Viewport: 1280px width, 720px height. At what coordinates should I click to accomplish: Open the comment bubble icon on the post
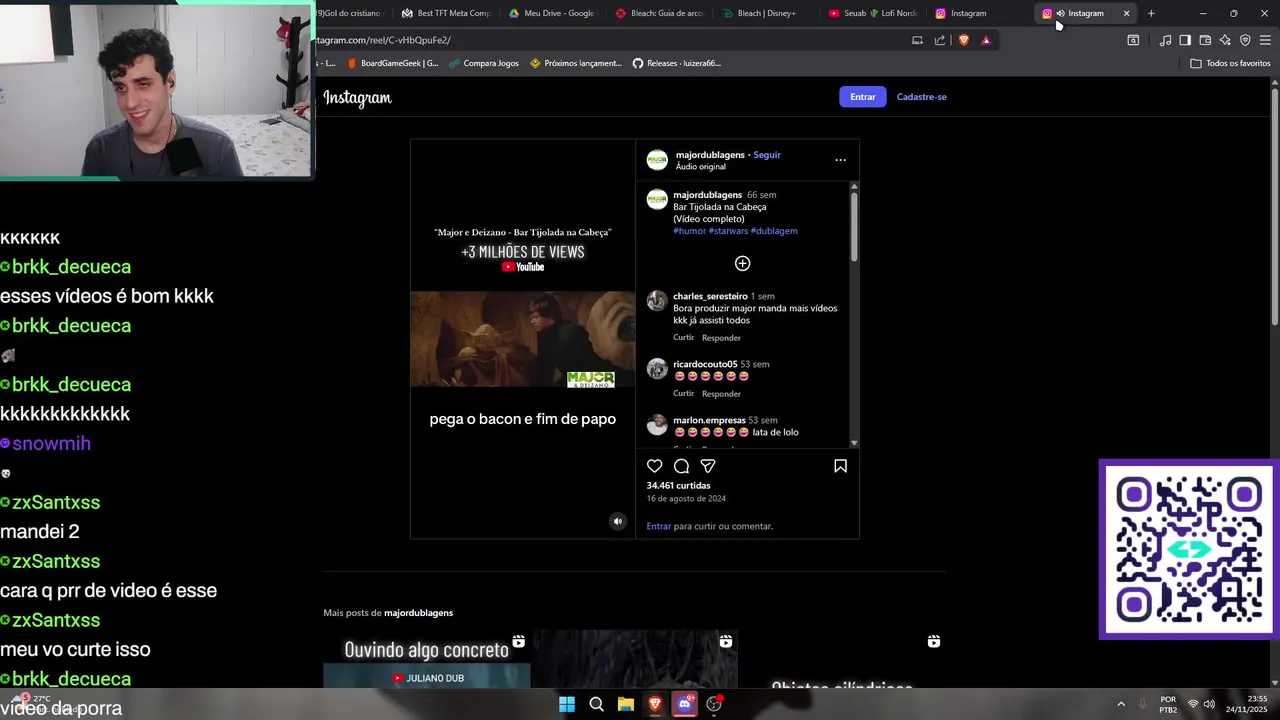tap(681, 466)
